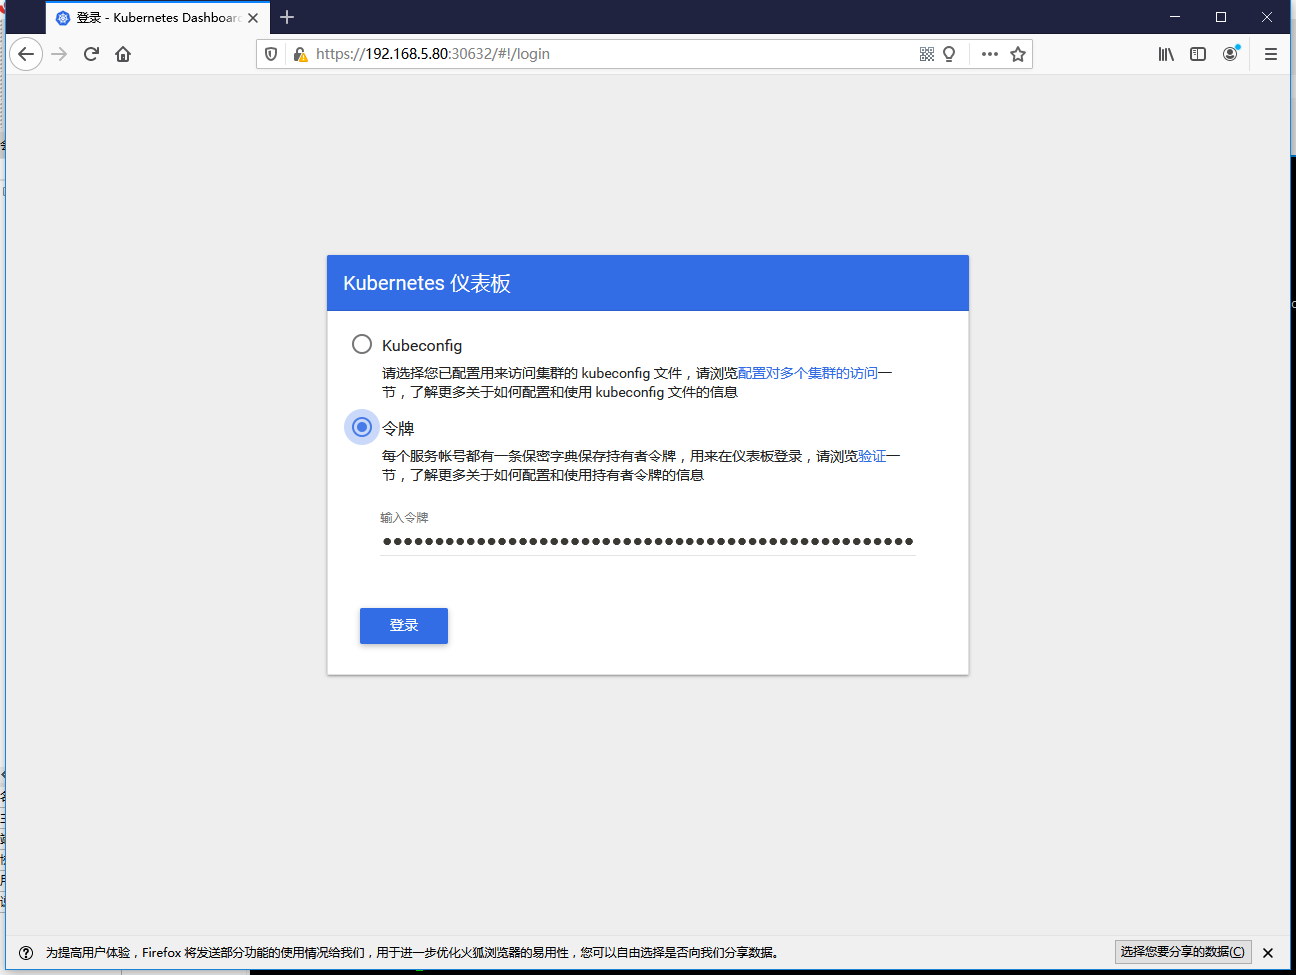
Task: Open the 配置对多个集群的访问 link
Action: click(808, 373)
